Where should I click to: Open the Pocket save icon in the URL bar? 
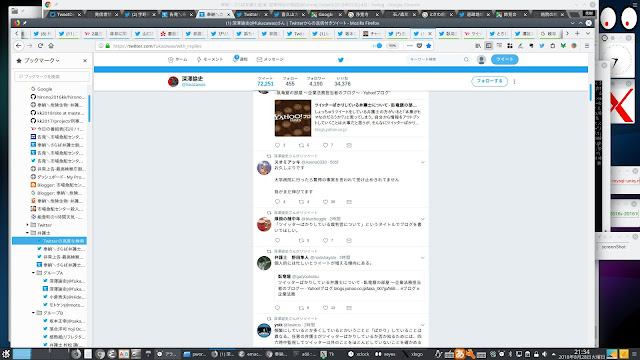pos(419,46)
